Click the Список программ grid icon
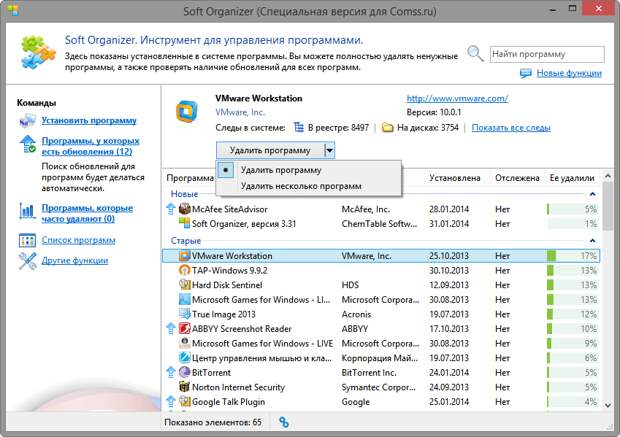The image size is (620, 437). click(x=27, y=240)
